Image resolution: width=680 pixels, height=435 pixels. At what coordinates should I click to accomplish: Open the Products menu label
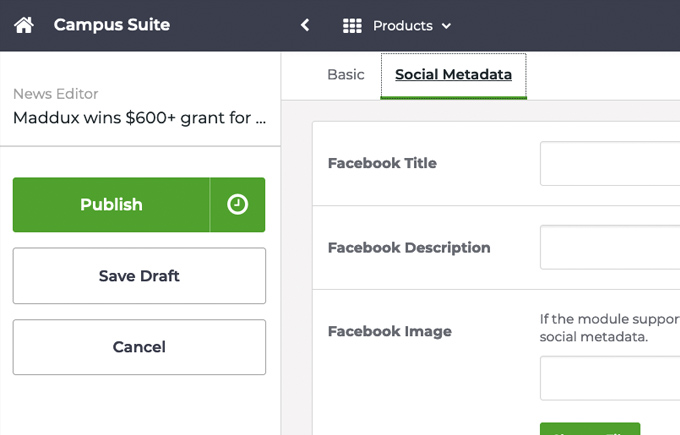coord(402,26)
